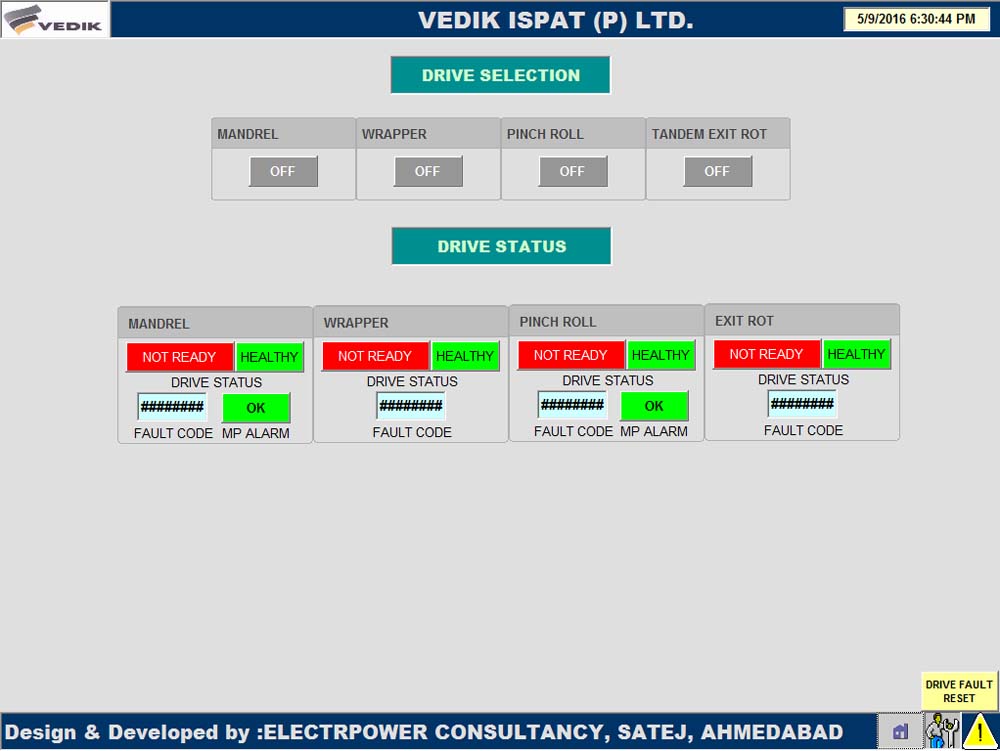Click the Drive Selection header button
This screenshot has width=1000, height=751.
click(x=501, y=75)
